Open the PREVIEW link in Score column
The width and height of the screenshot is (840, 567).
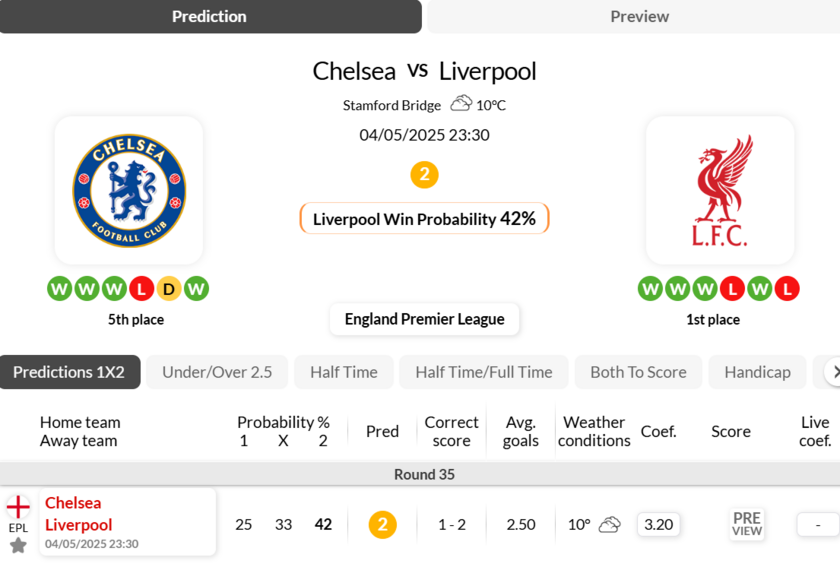point(747,524)
